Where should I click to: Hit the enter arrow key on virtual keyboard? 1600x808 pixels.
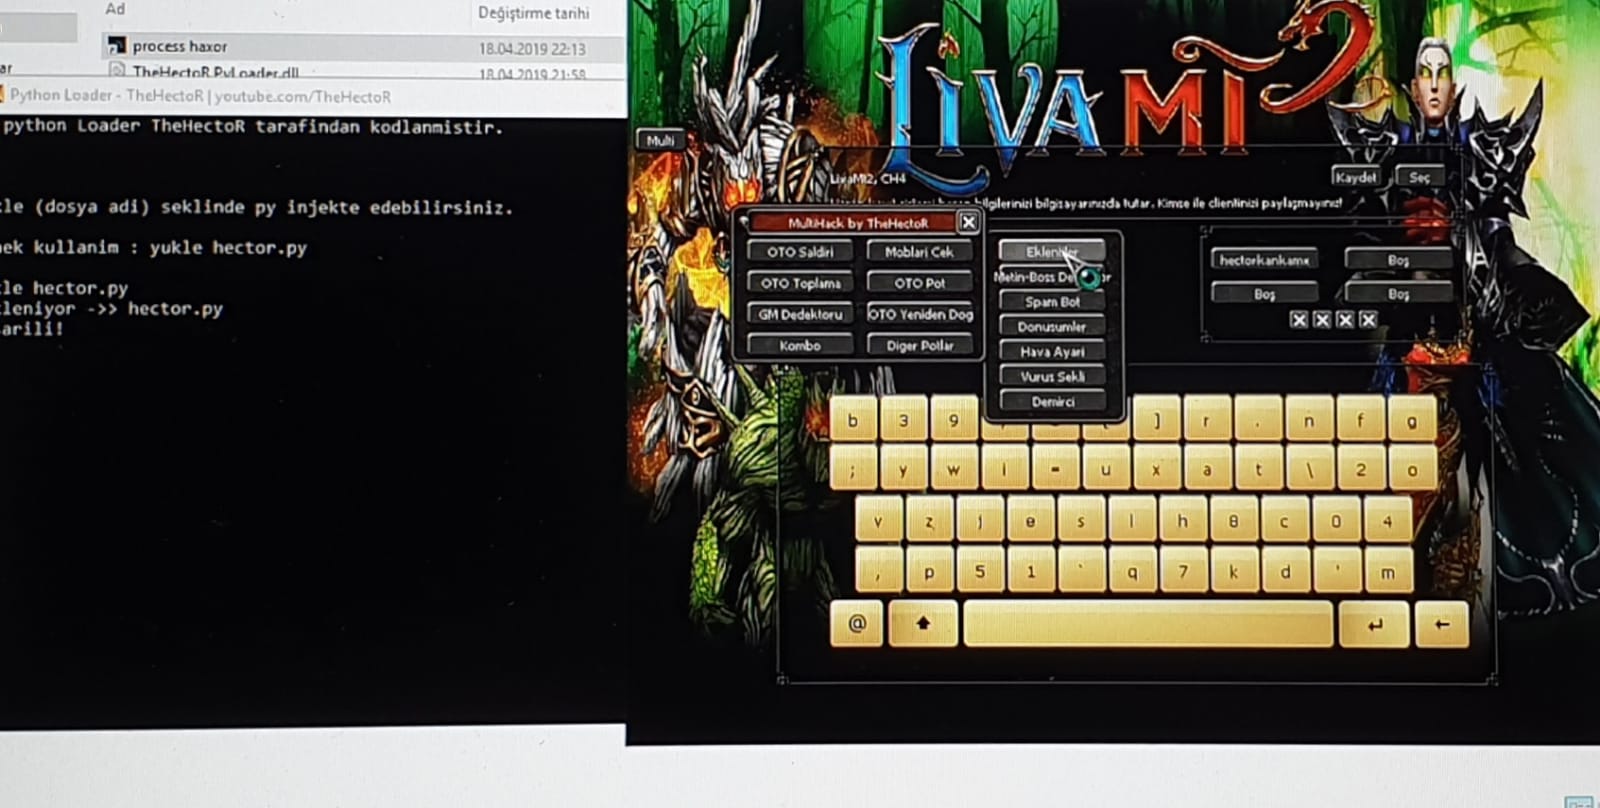[x=1374, y=624]
